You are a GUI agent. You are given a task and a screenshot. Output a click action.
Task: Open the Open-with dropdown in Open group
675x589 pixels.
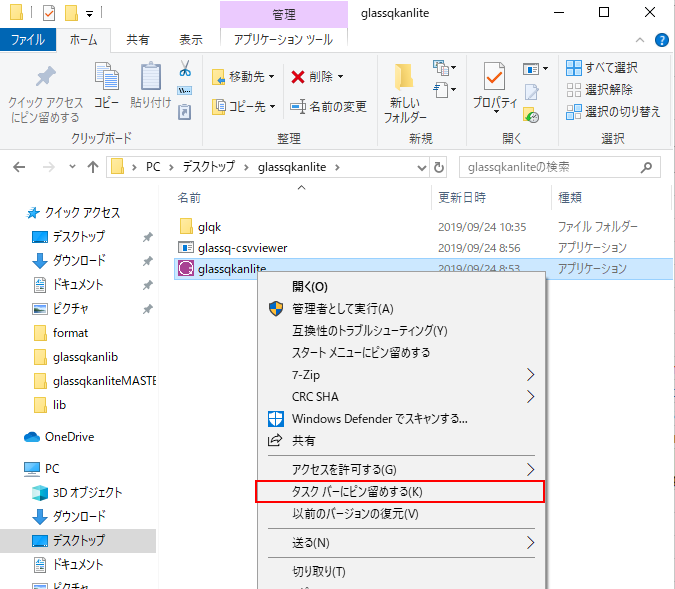click(x=535, y=68)
